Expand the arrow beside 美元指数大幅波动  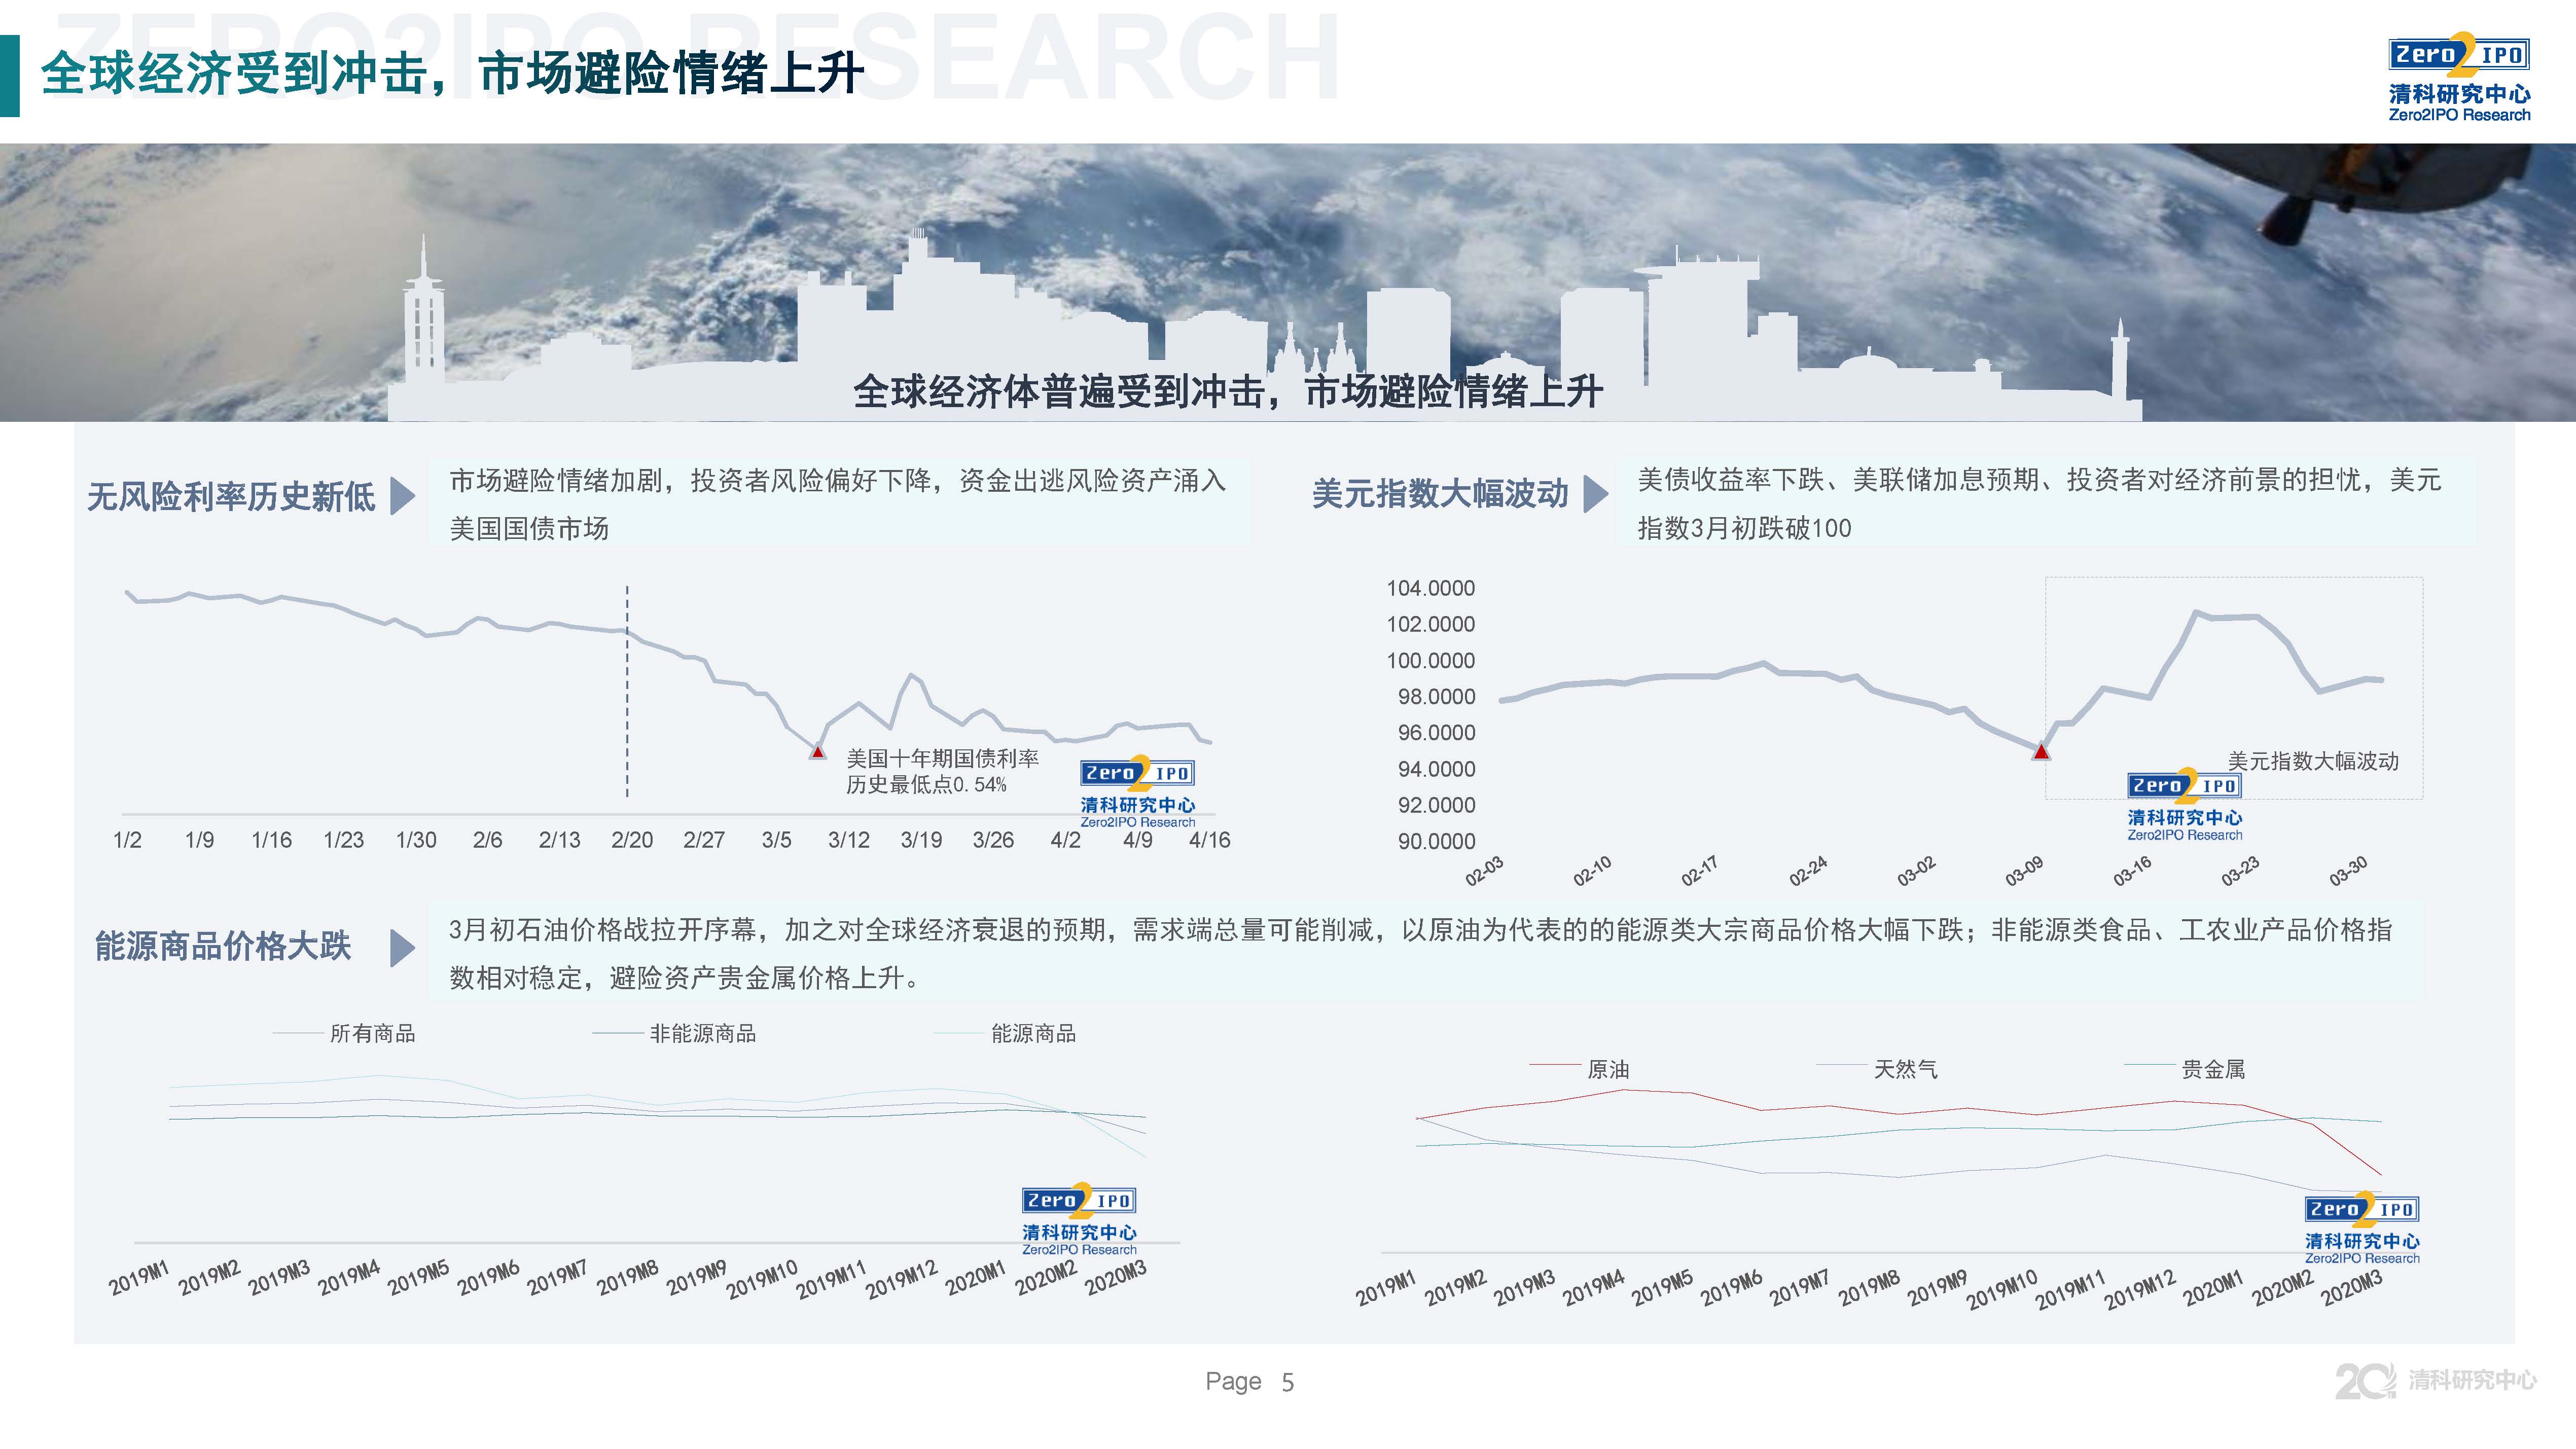(1595, 493)
